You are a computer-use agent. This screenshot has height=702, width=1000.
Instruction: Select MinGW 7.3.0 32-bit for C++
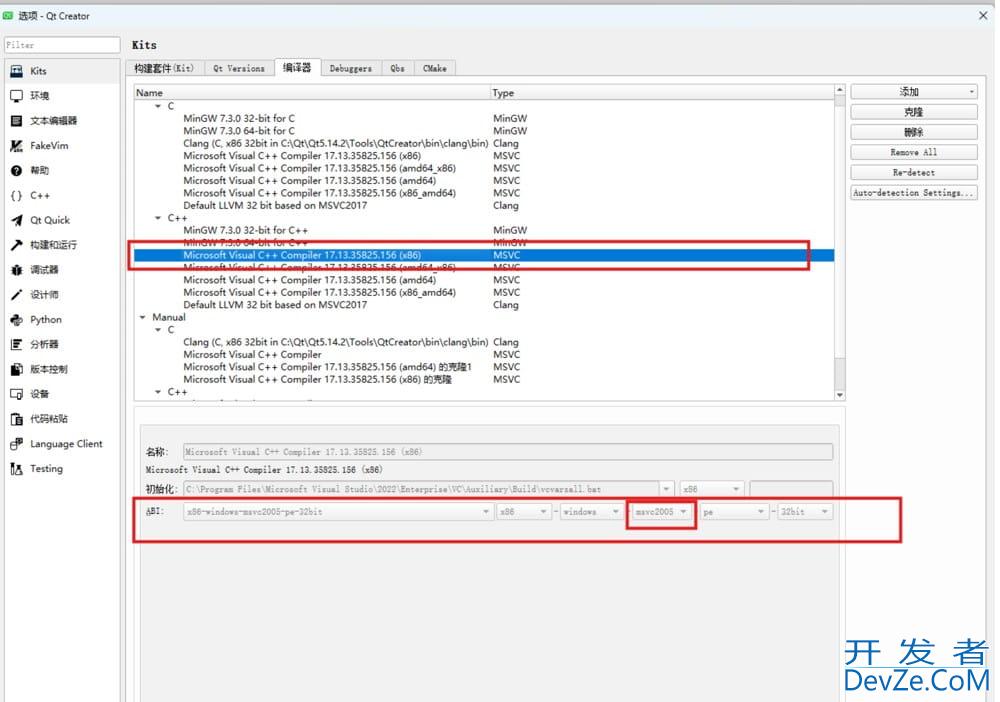[x=246, y=230]
